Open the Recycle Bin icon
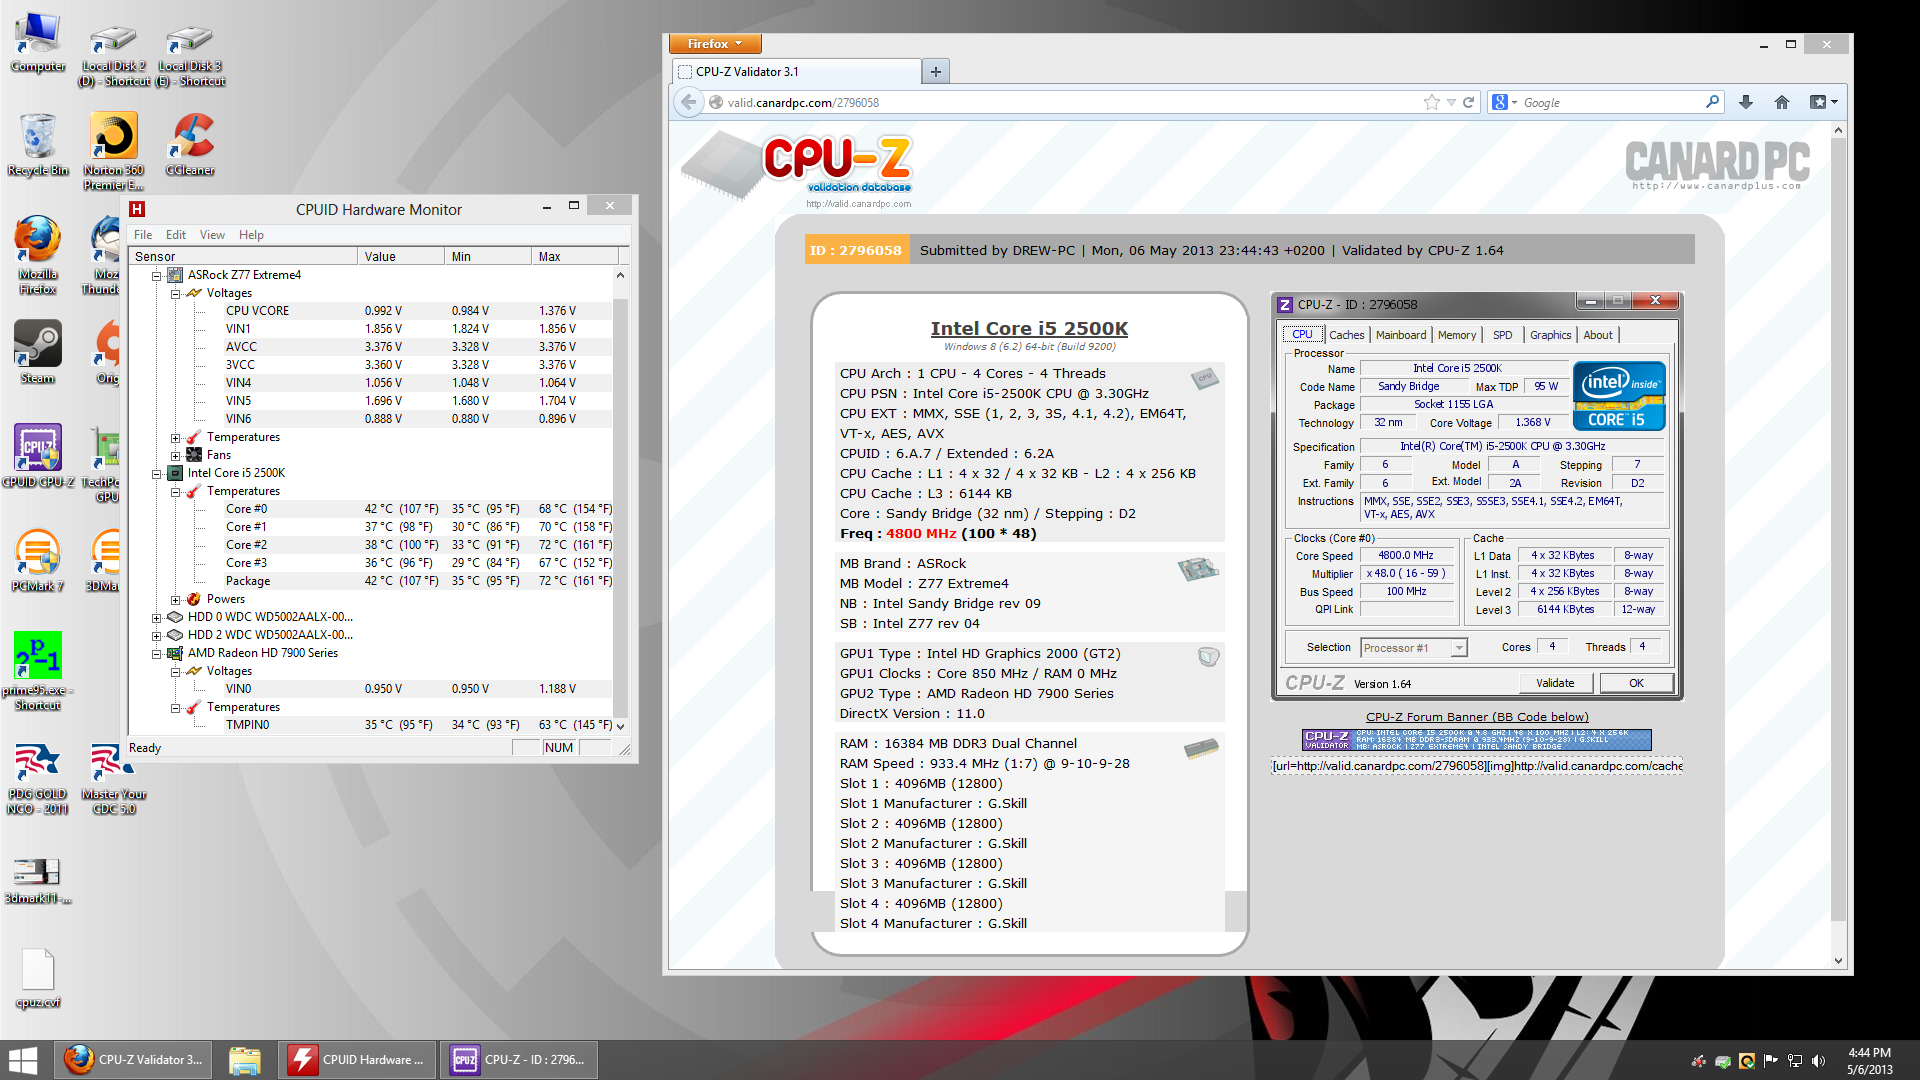The width and height of the screenshot is (1920, 1080). [38, 145]
